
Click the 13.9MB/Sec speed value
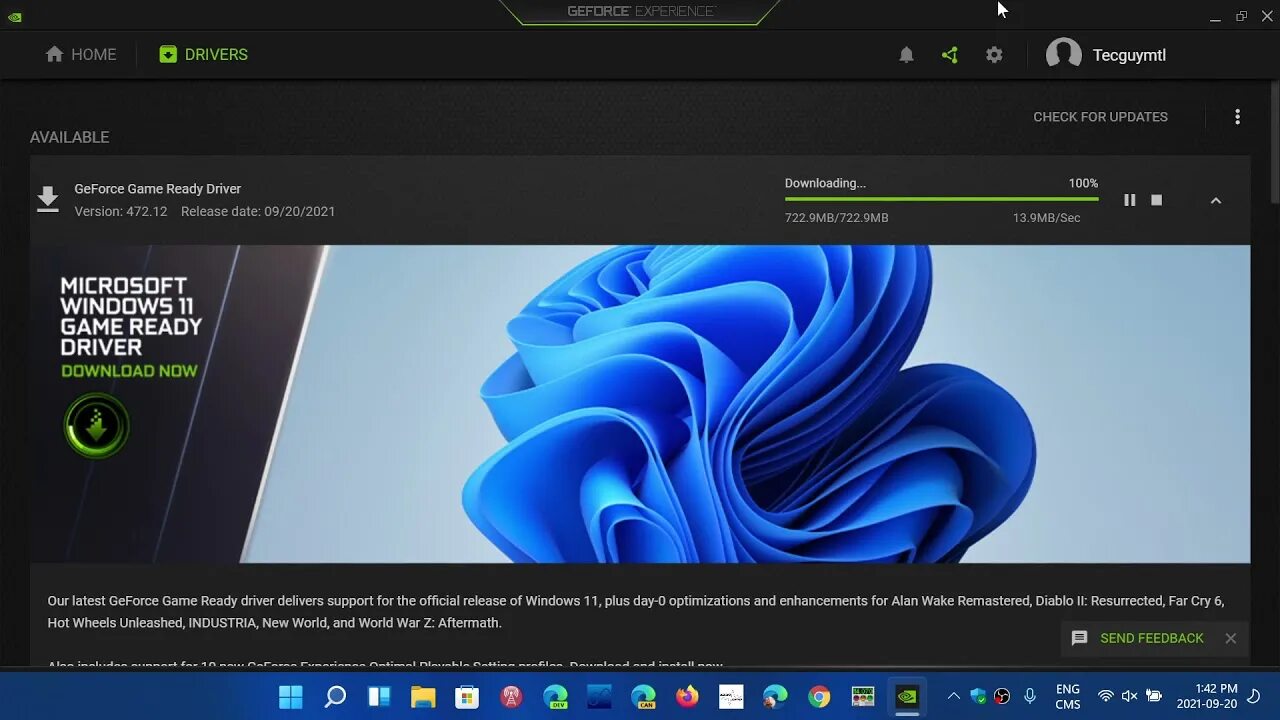pyautogui.click(x=1046, y=217)
